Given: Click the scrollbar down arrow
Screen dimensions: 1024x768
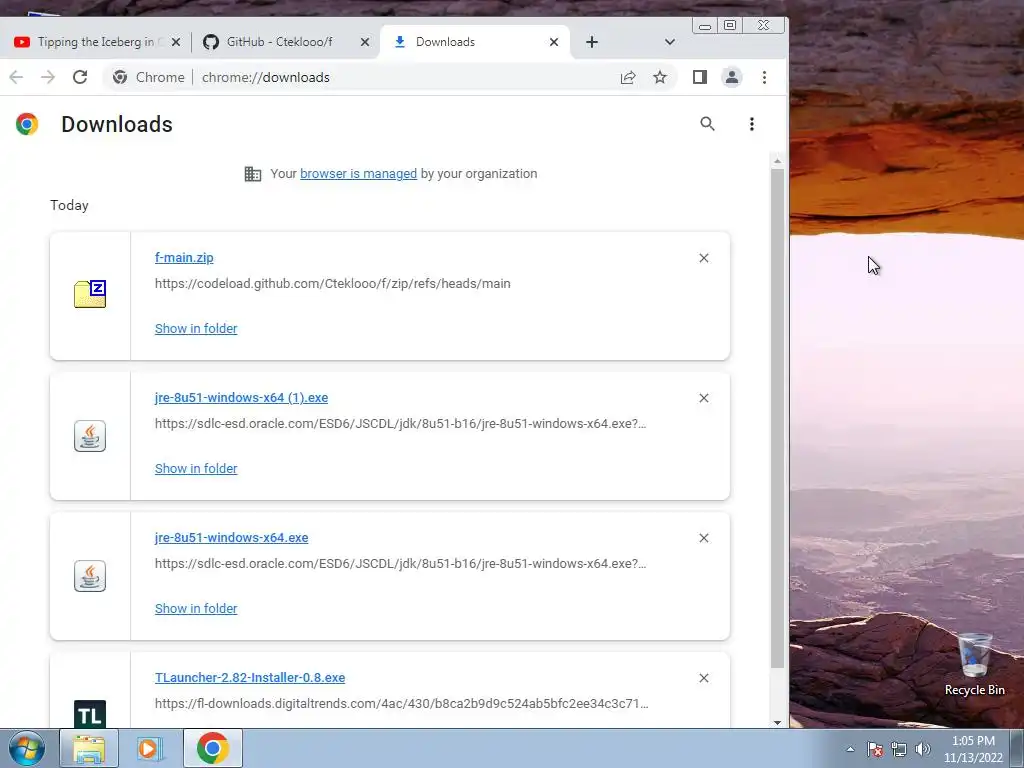Looking at the screenshot, I should [777, 722].
